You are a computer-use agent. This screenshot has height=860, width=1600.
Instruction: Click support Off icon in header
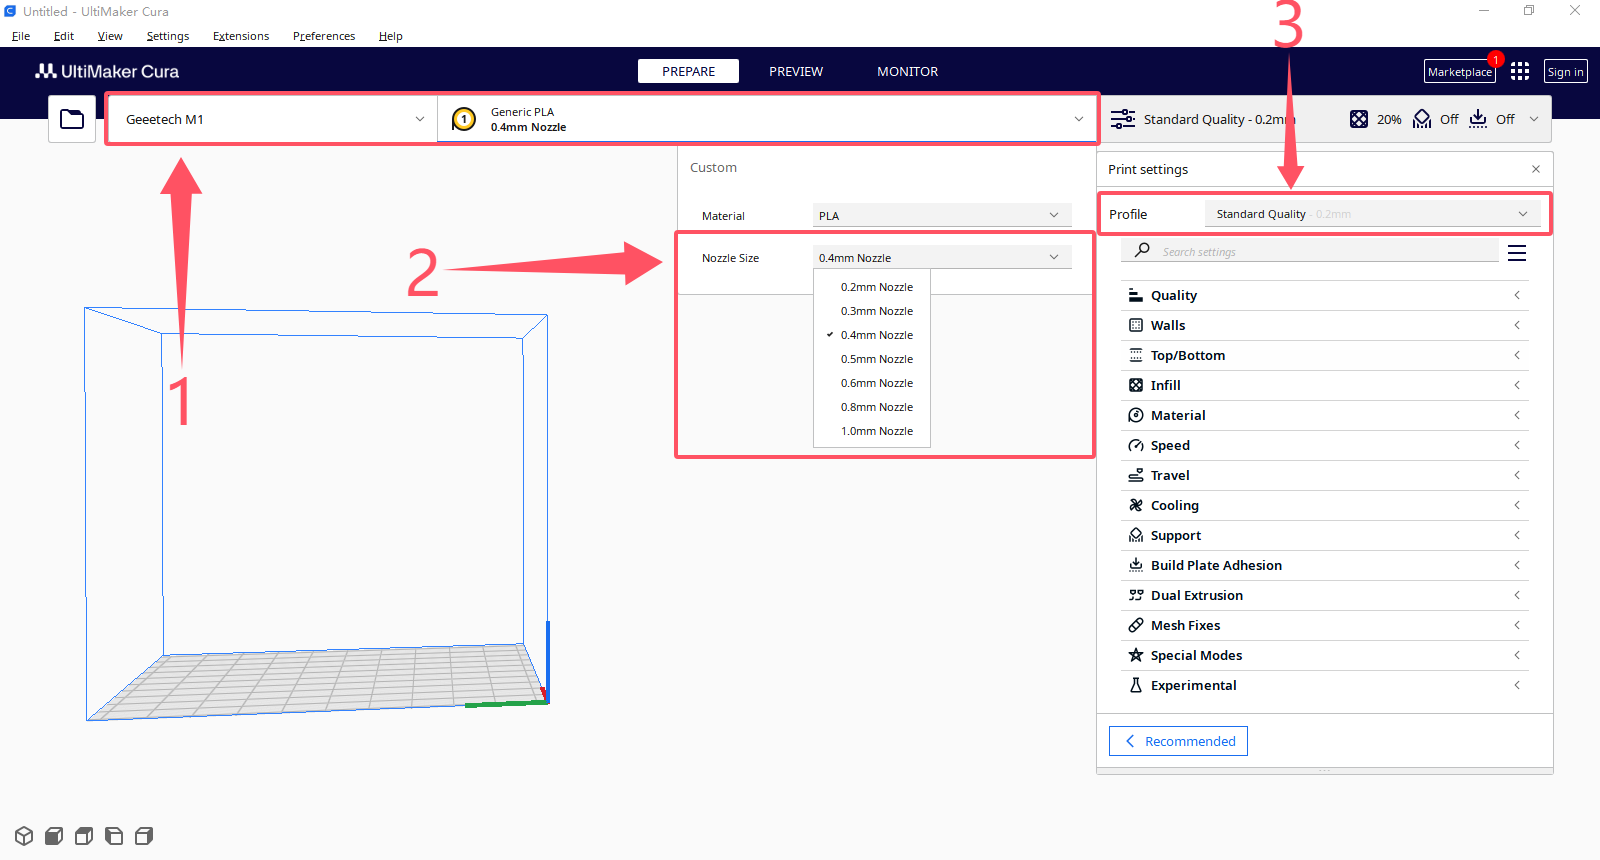coord(1422,119)
